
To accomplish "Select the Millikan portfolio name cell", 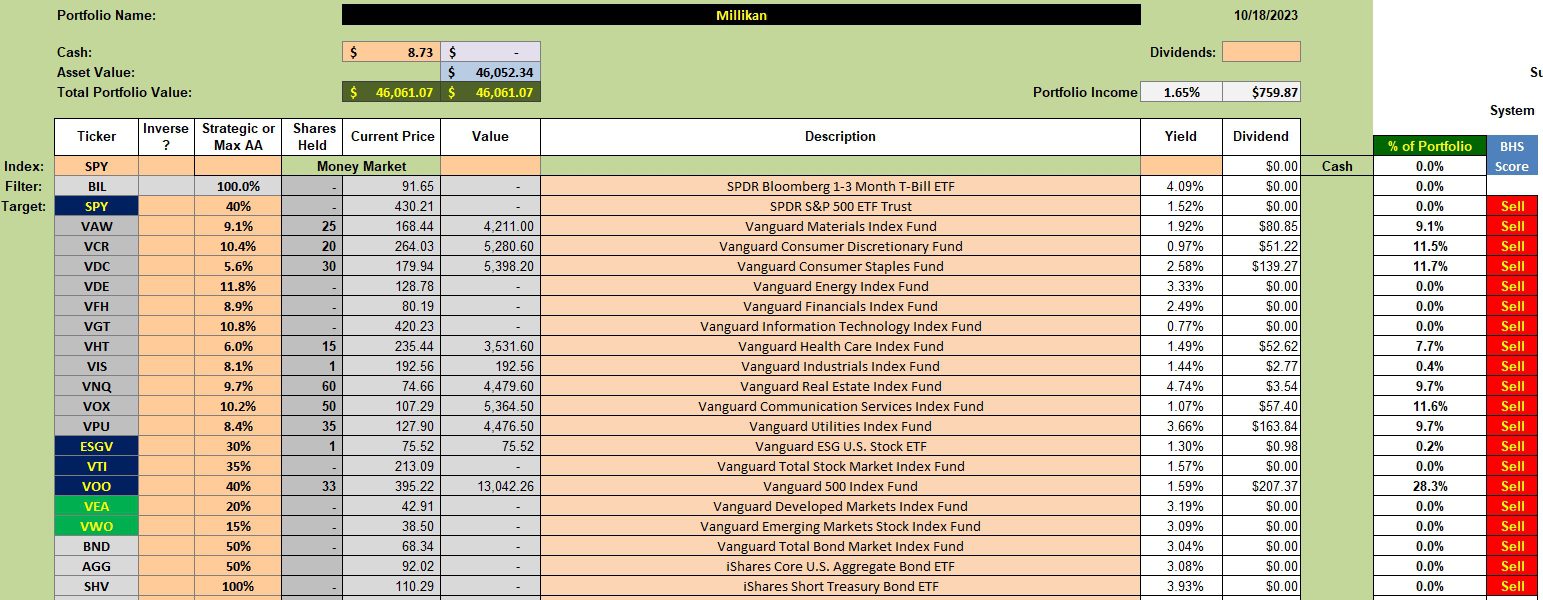I will point(741,15).
